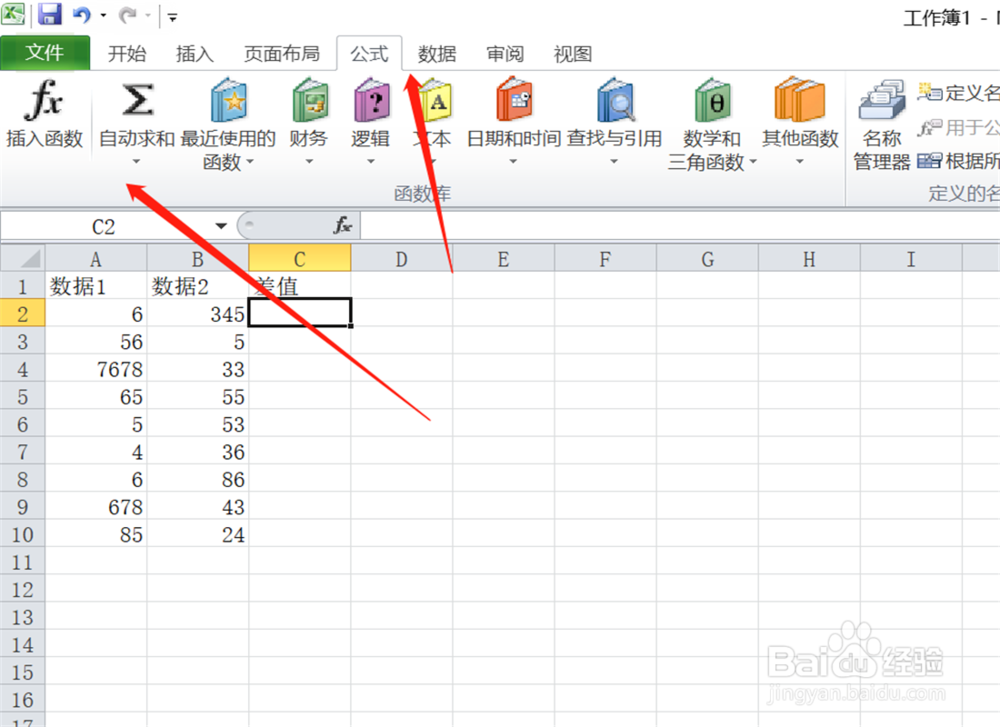This screenshot has height=727, width=1000.
Task: Click the Save icon in quick access toolbar
Action: [49, 14]
